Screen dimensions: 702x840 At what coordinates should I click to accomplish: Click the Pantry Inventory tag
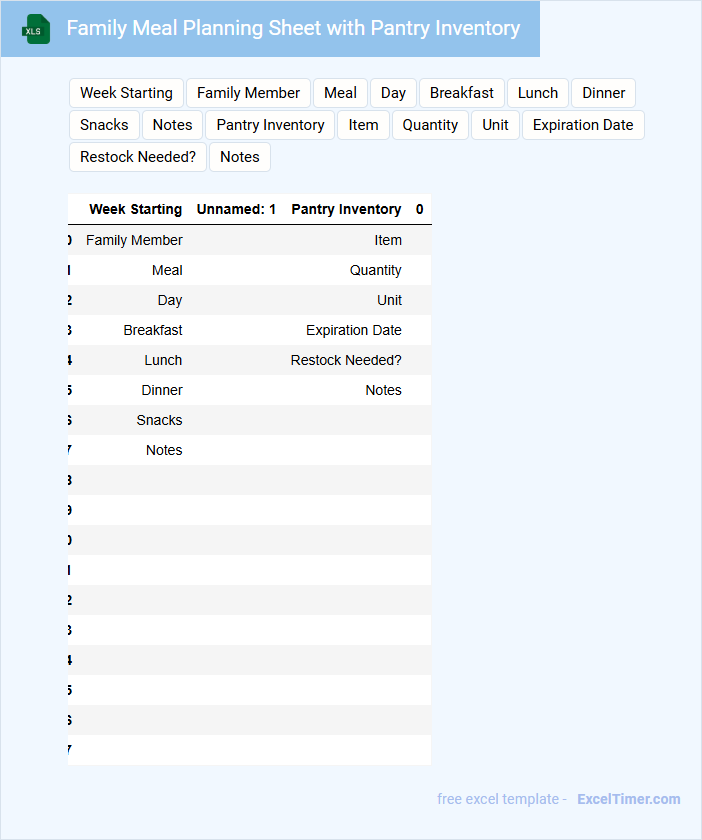tap(270, 125)
